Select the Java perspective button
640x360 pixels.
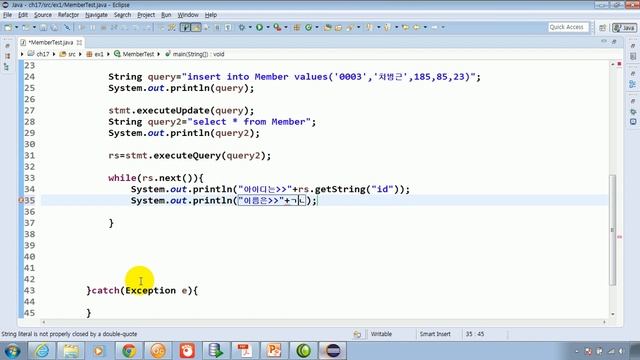pos(624,27)
